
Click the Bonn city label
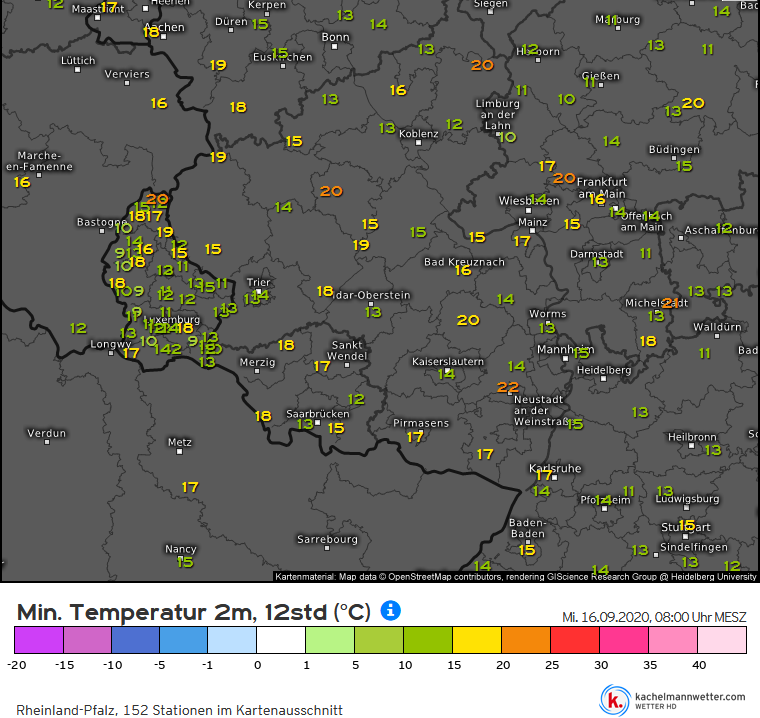tap(335, 37)
